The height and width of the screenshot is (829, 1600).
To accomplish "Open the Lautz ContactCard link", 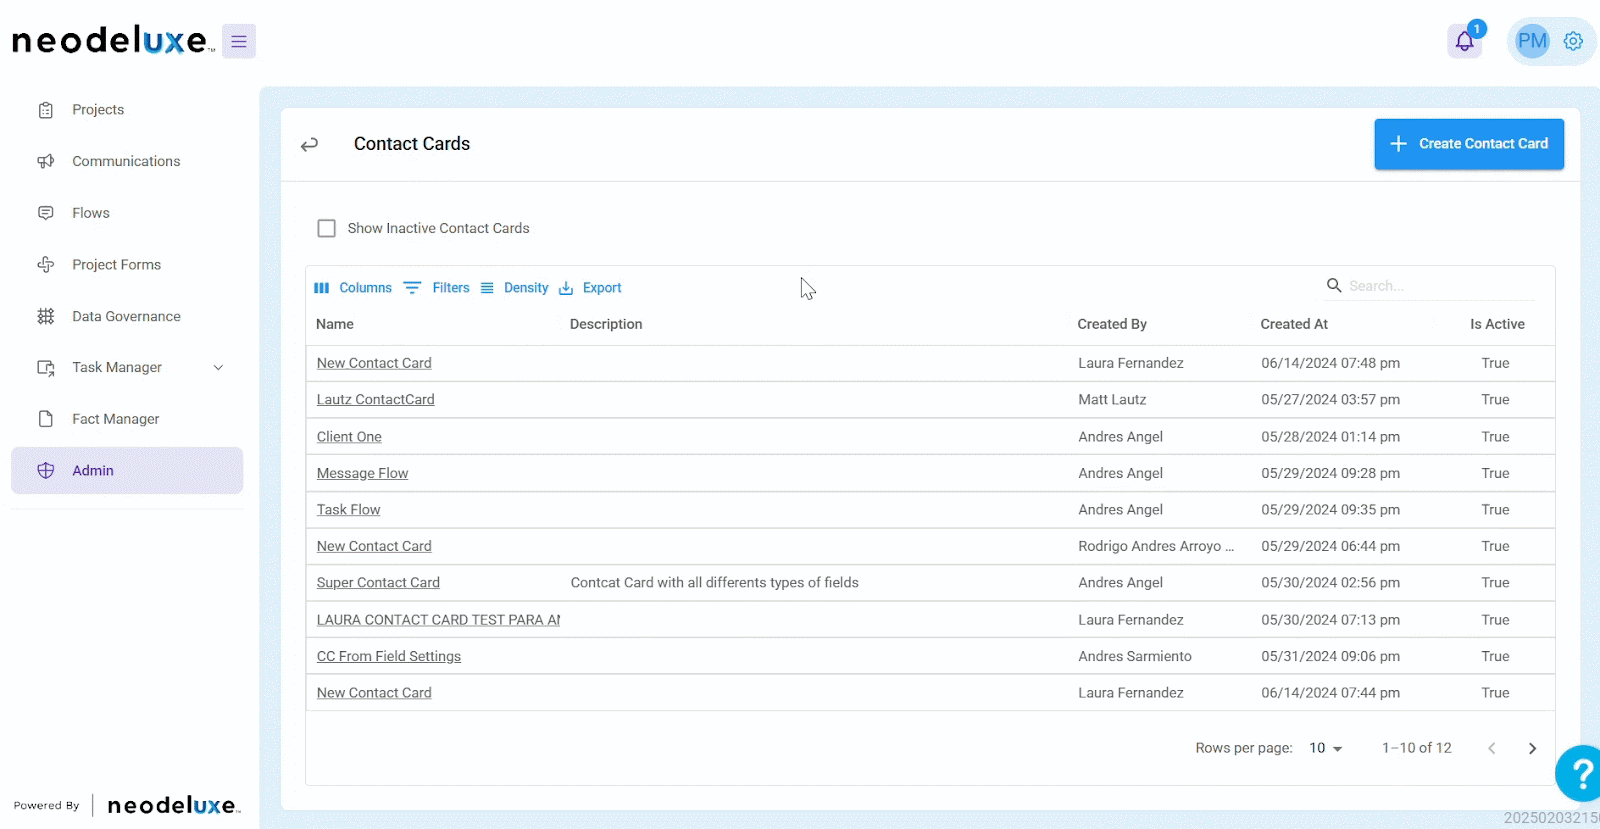I will click(x=376, y=400).
